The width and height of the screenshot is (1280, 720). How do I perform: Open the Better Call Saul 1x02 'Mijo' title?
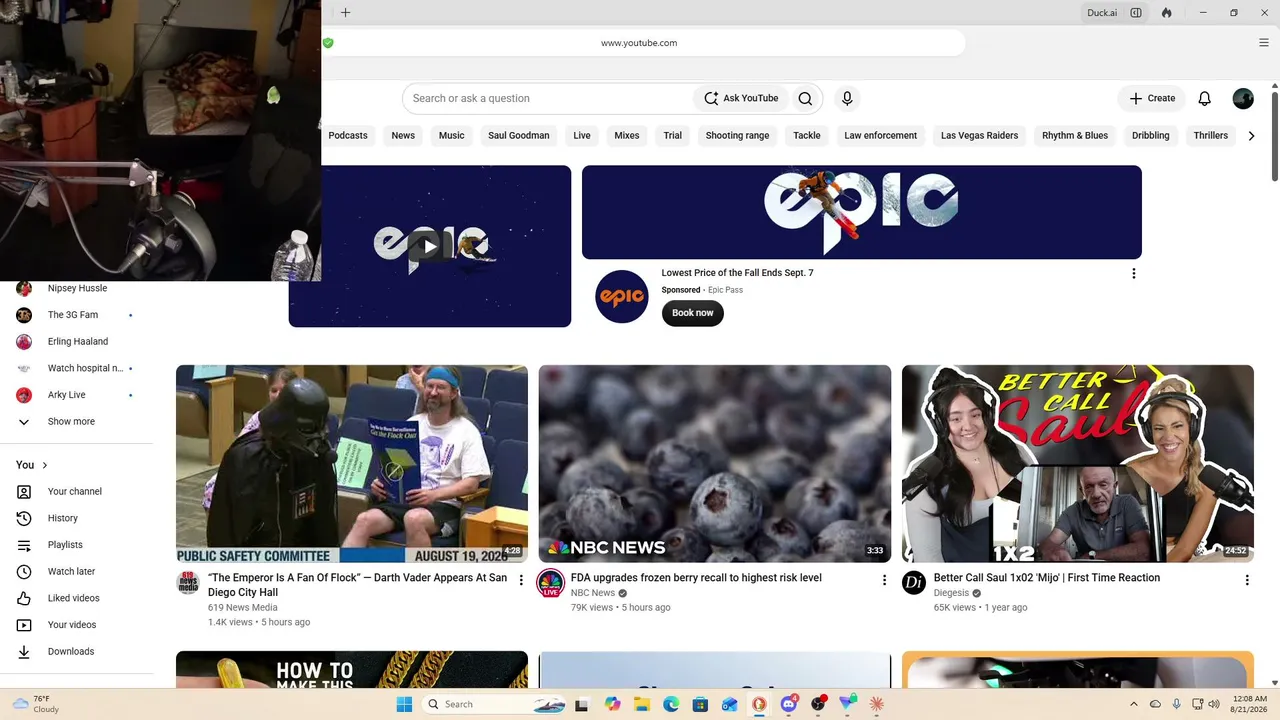pos(1047,578)
